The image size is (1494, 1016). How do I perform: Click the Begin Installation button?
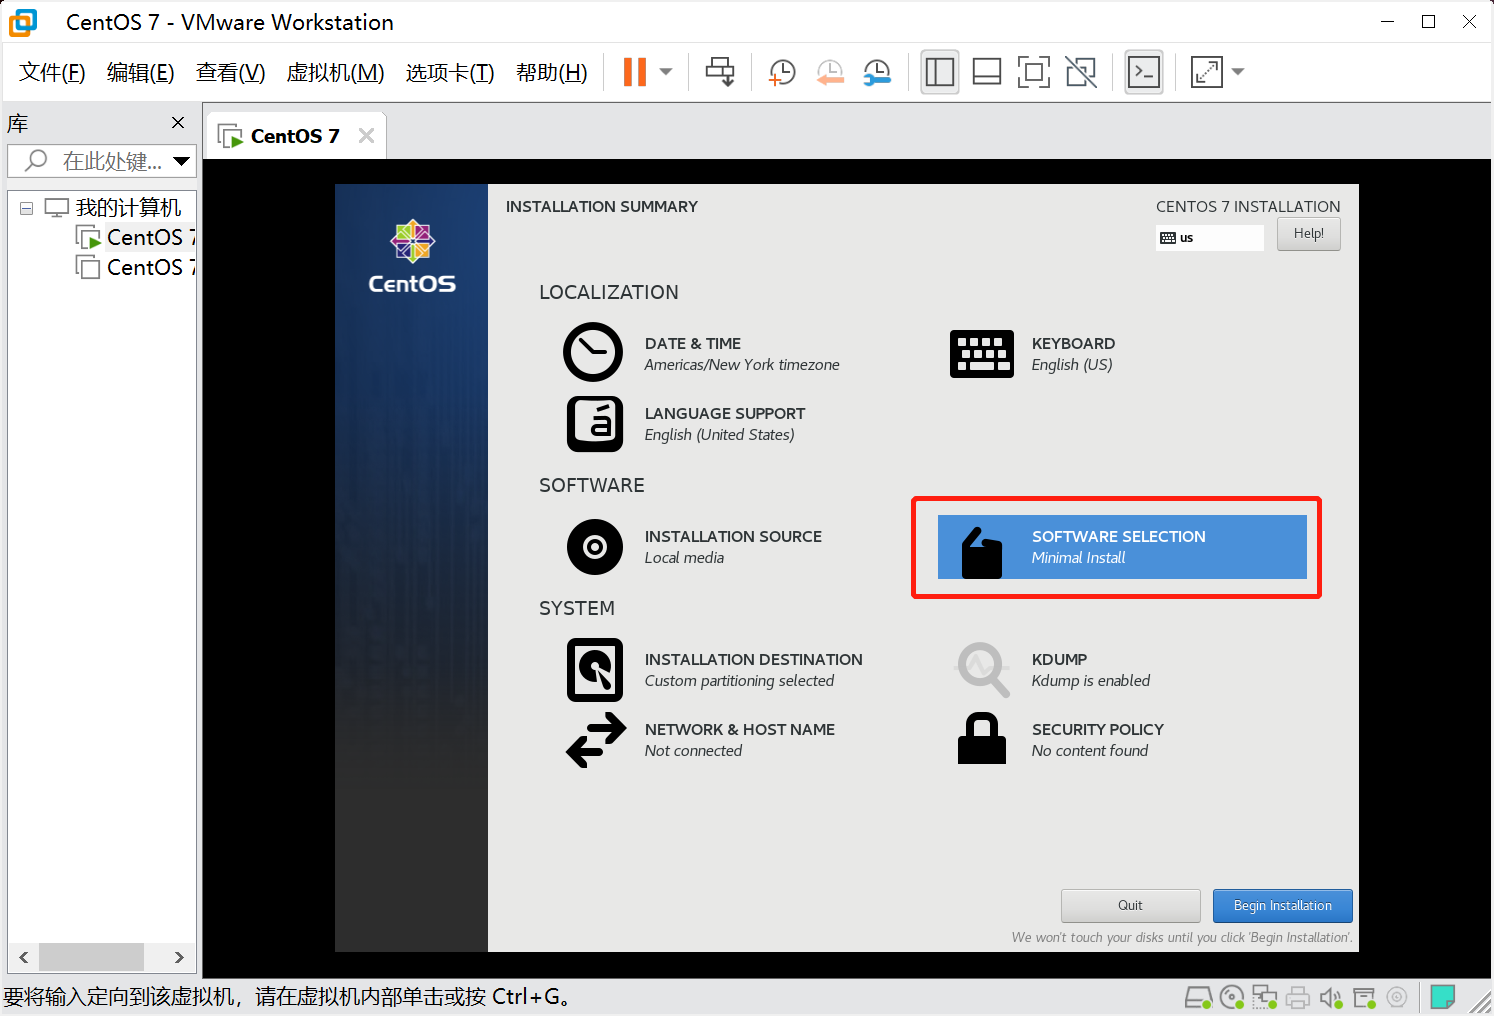coord(1282,906)
